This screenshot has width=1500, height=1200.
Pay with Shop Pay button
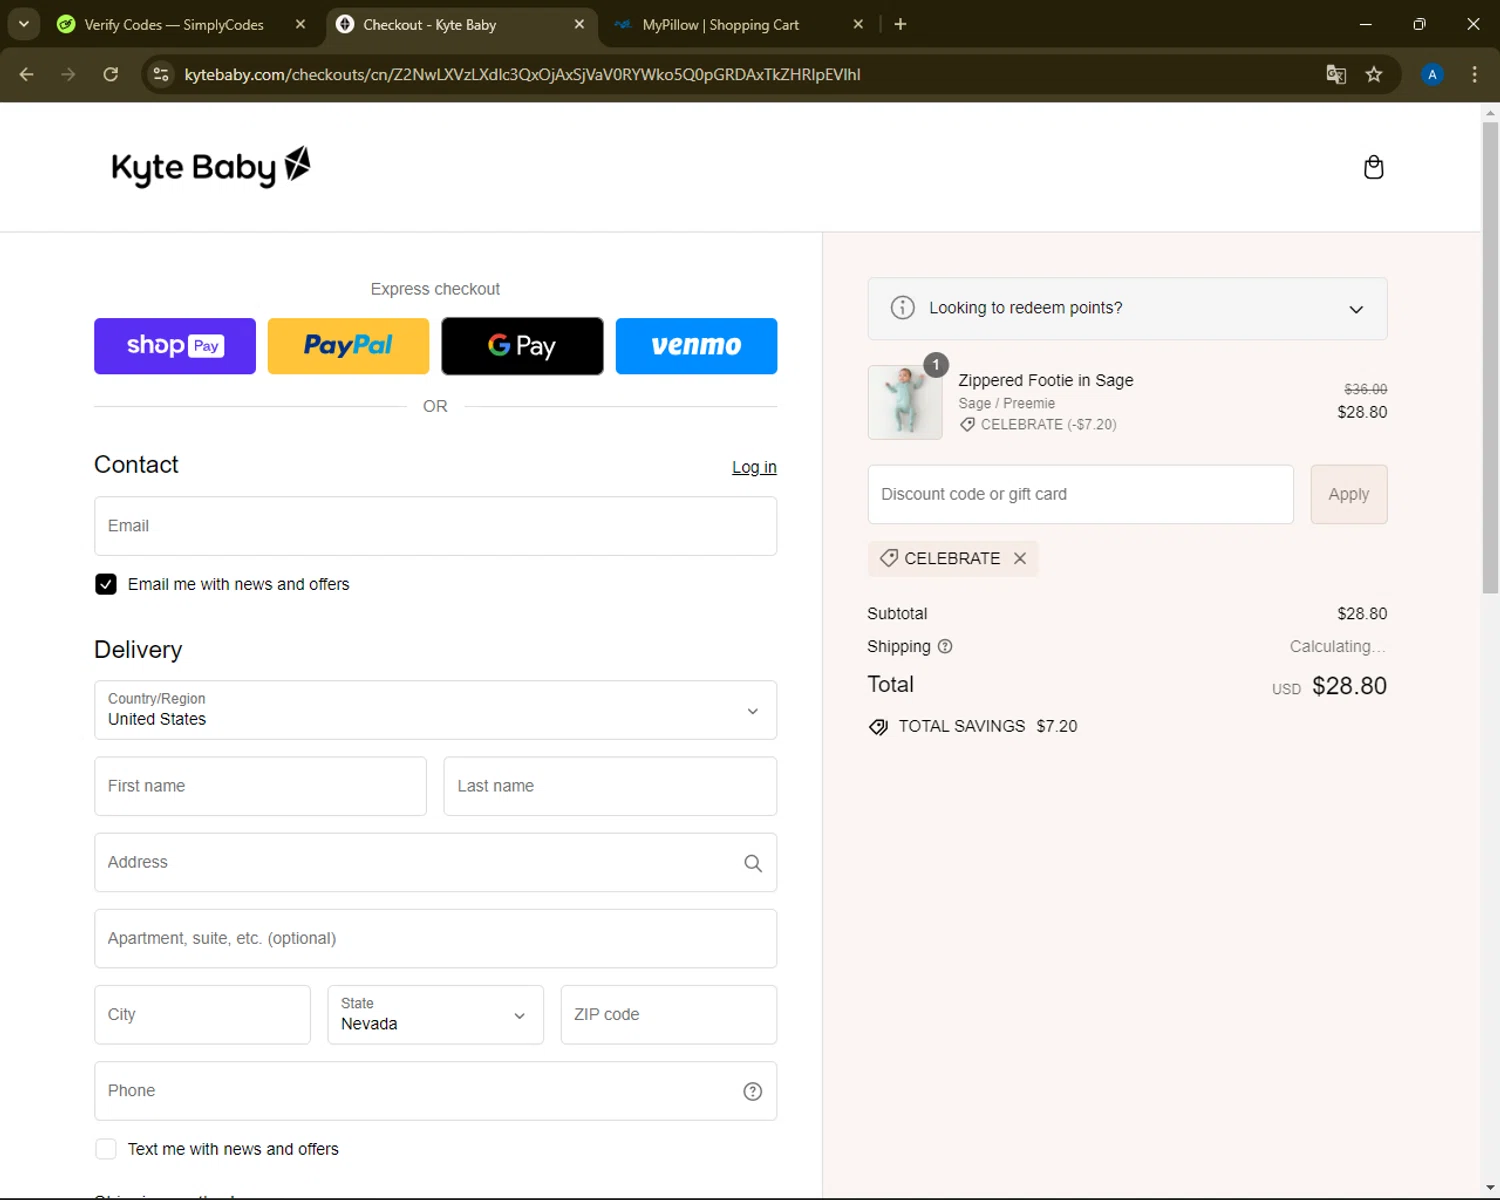pyautogui.click(x=175, y=346)
